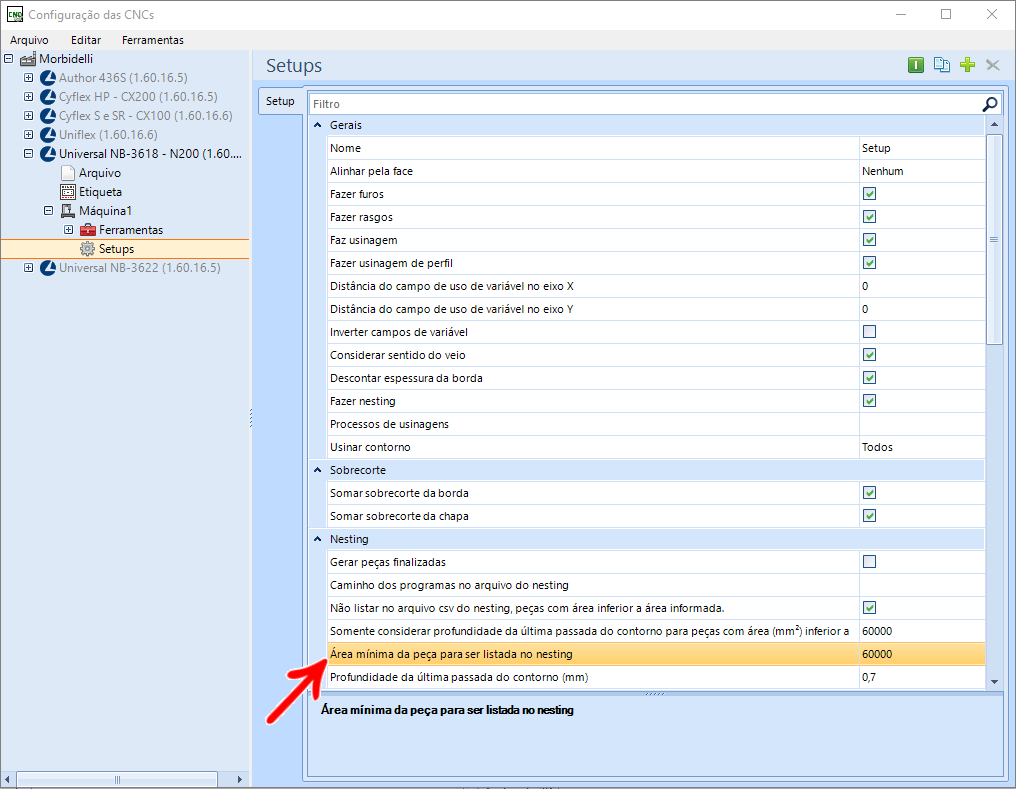Expand the Cyflex S e SR - CX100 node

click(29, 115)
